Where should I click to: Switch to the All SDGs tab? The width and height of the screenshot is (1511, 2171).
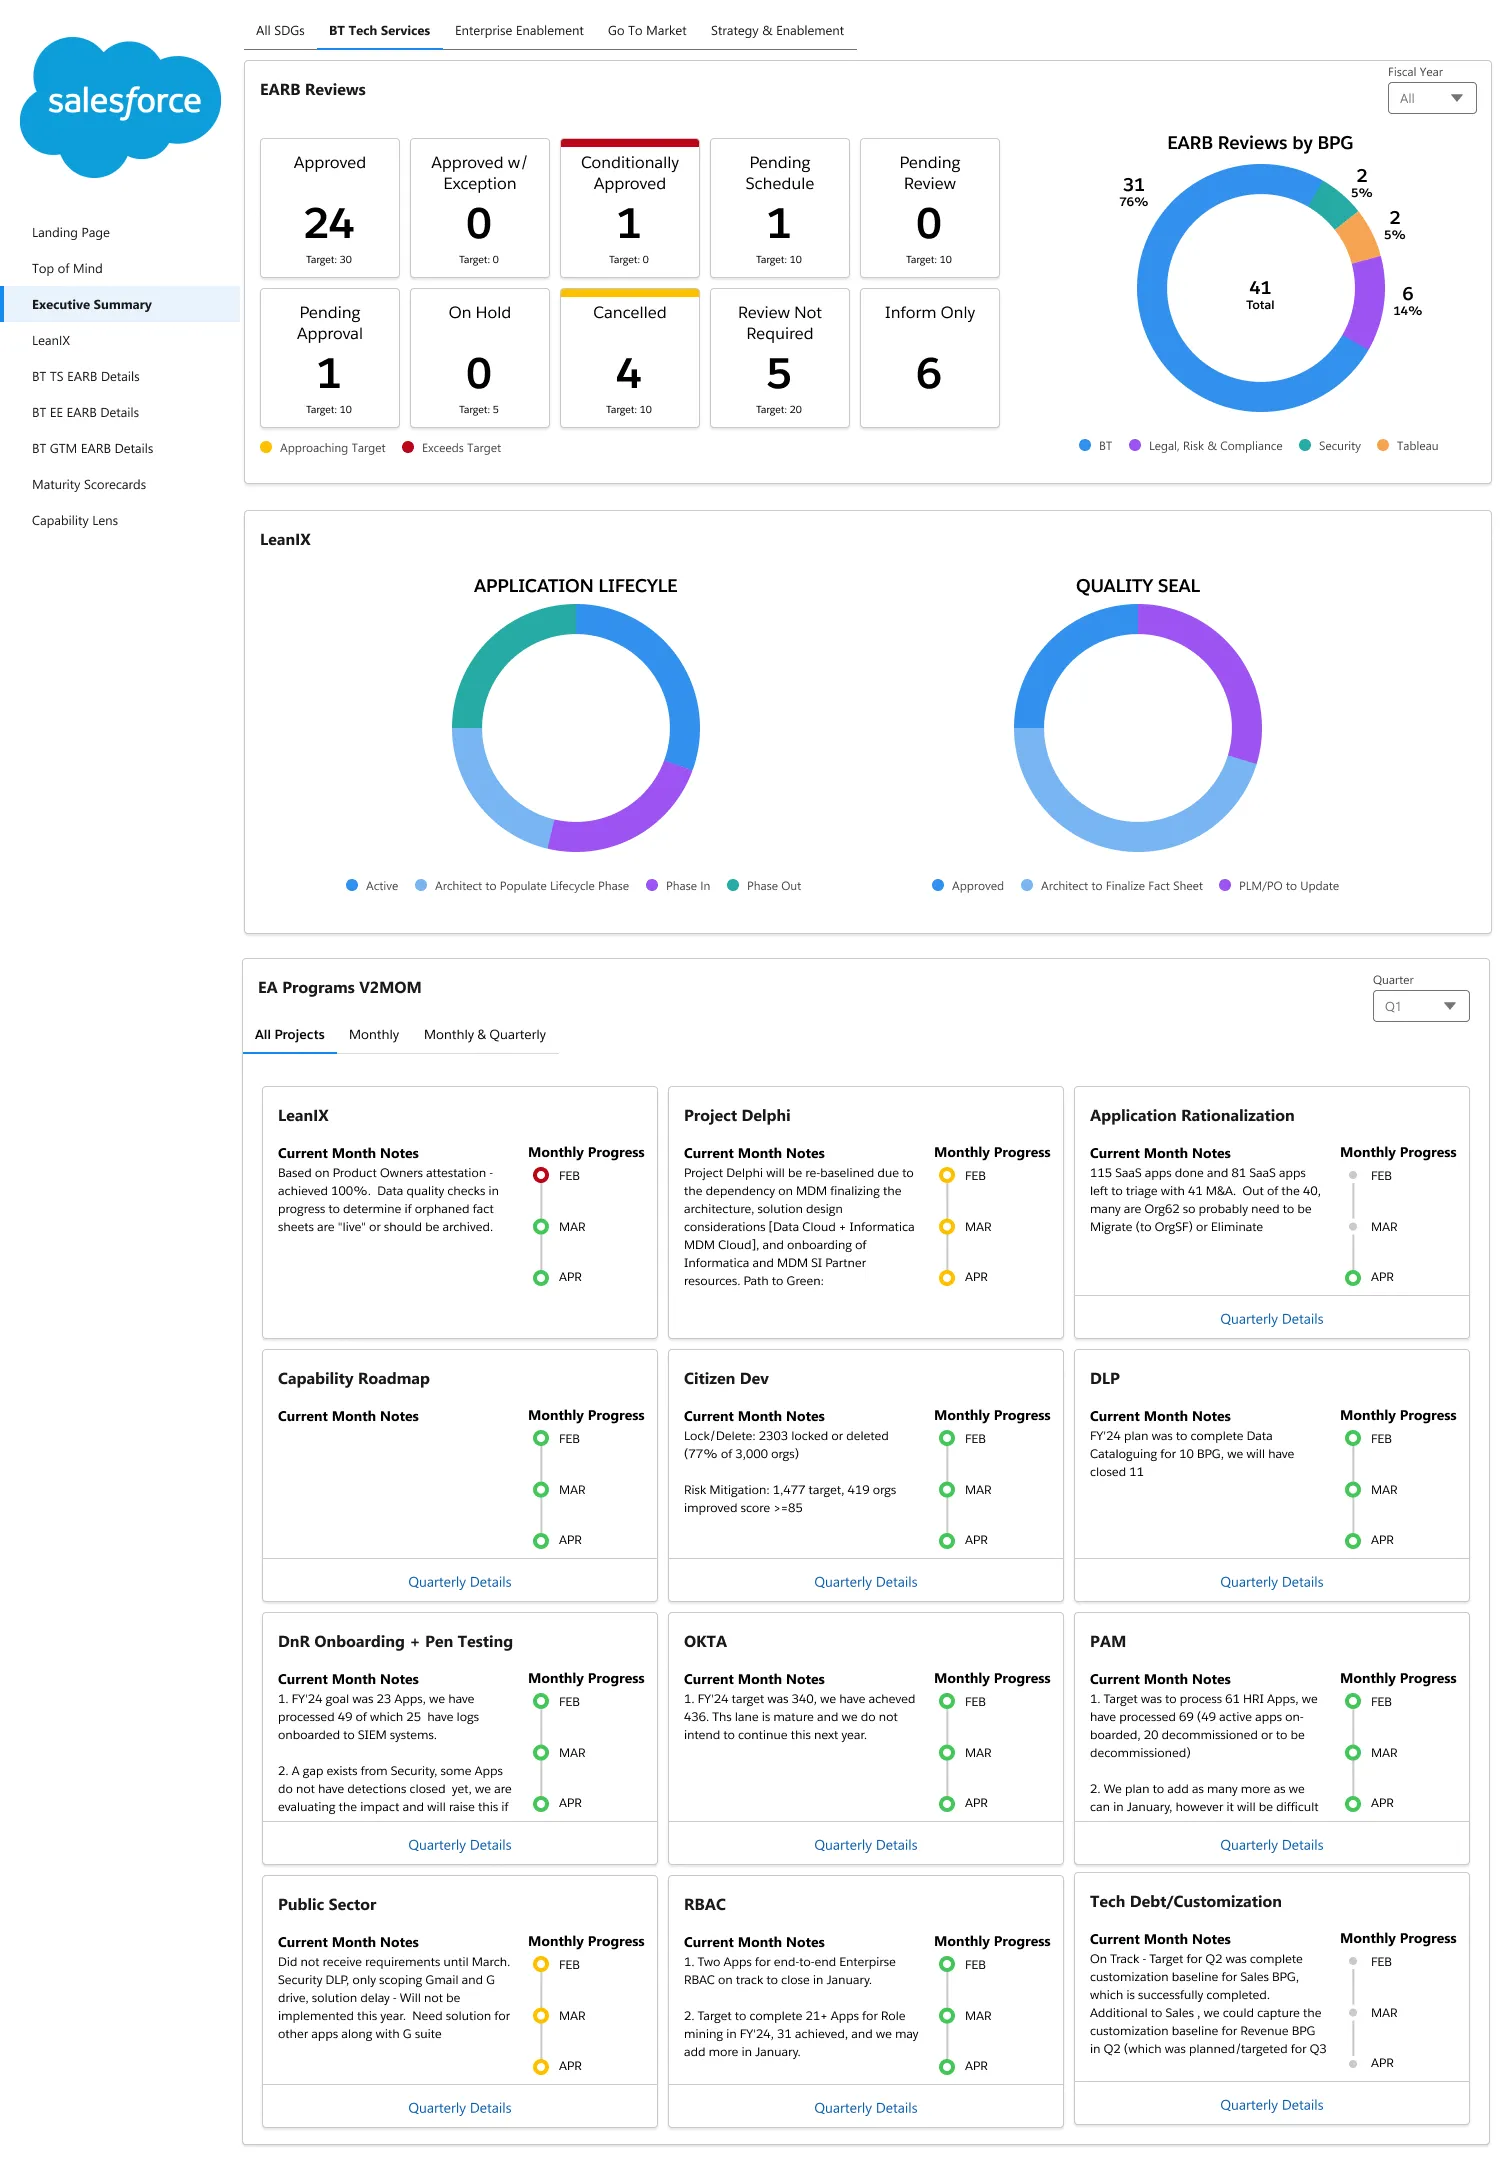tap(280, 31)
